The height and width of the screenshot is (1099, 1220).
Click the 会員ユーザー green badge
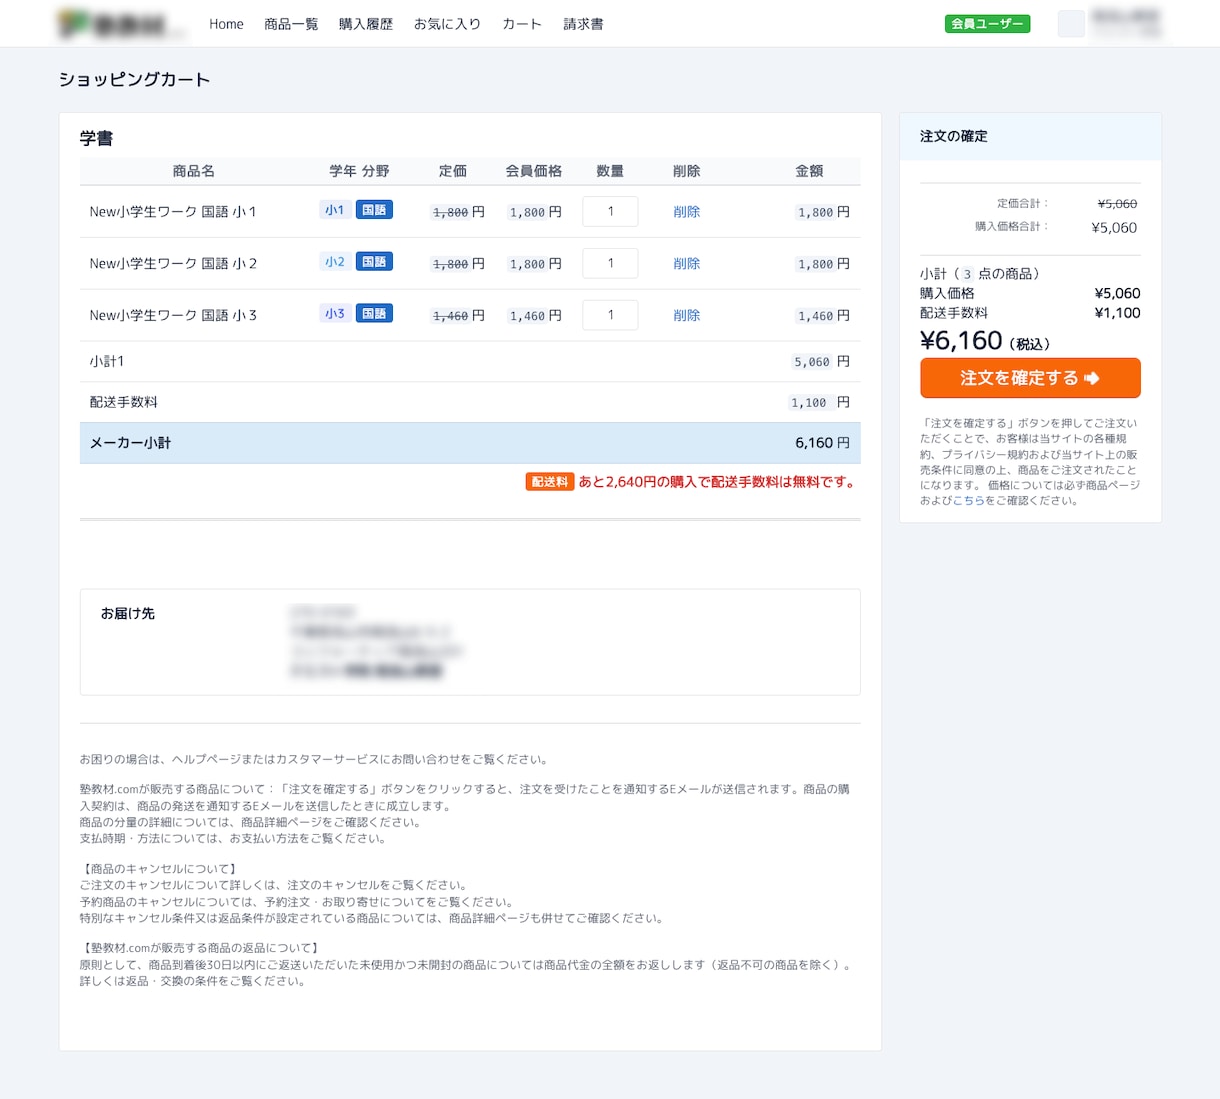tap(987, 24)
